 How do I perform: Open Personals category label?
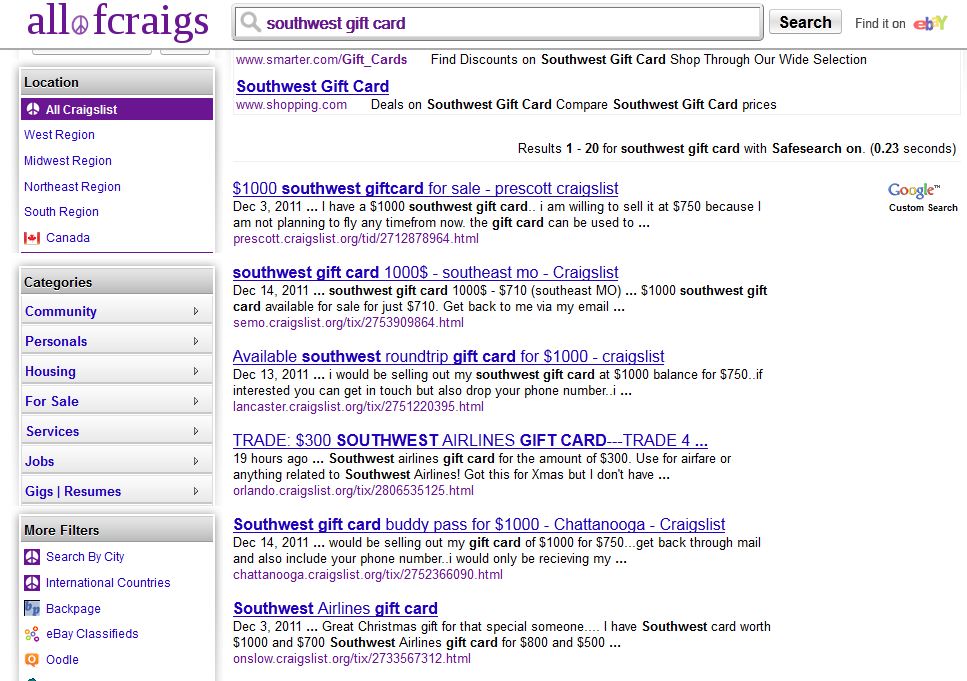click(56, 341)
